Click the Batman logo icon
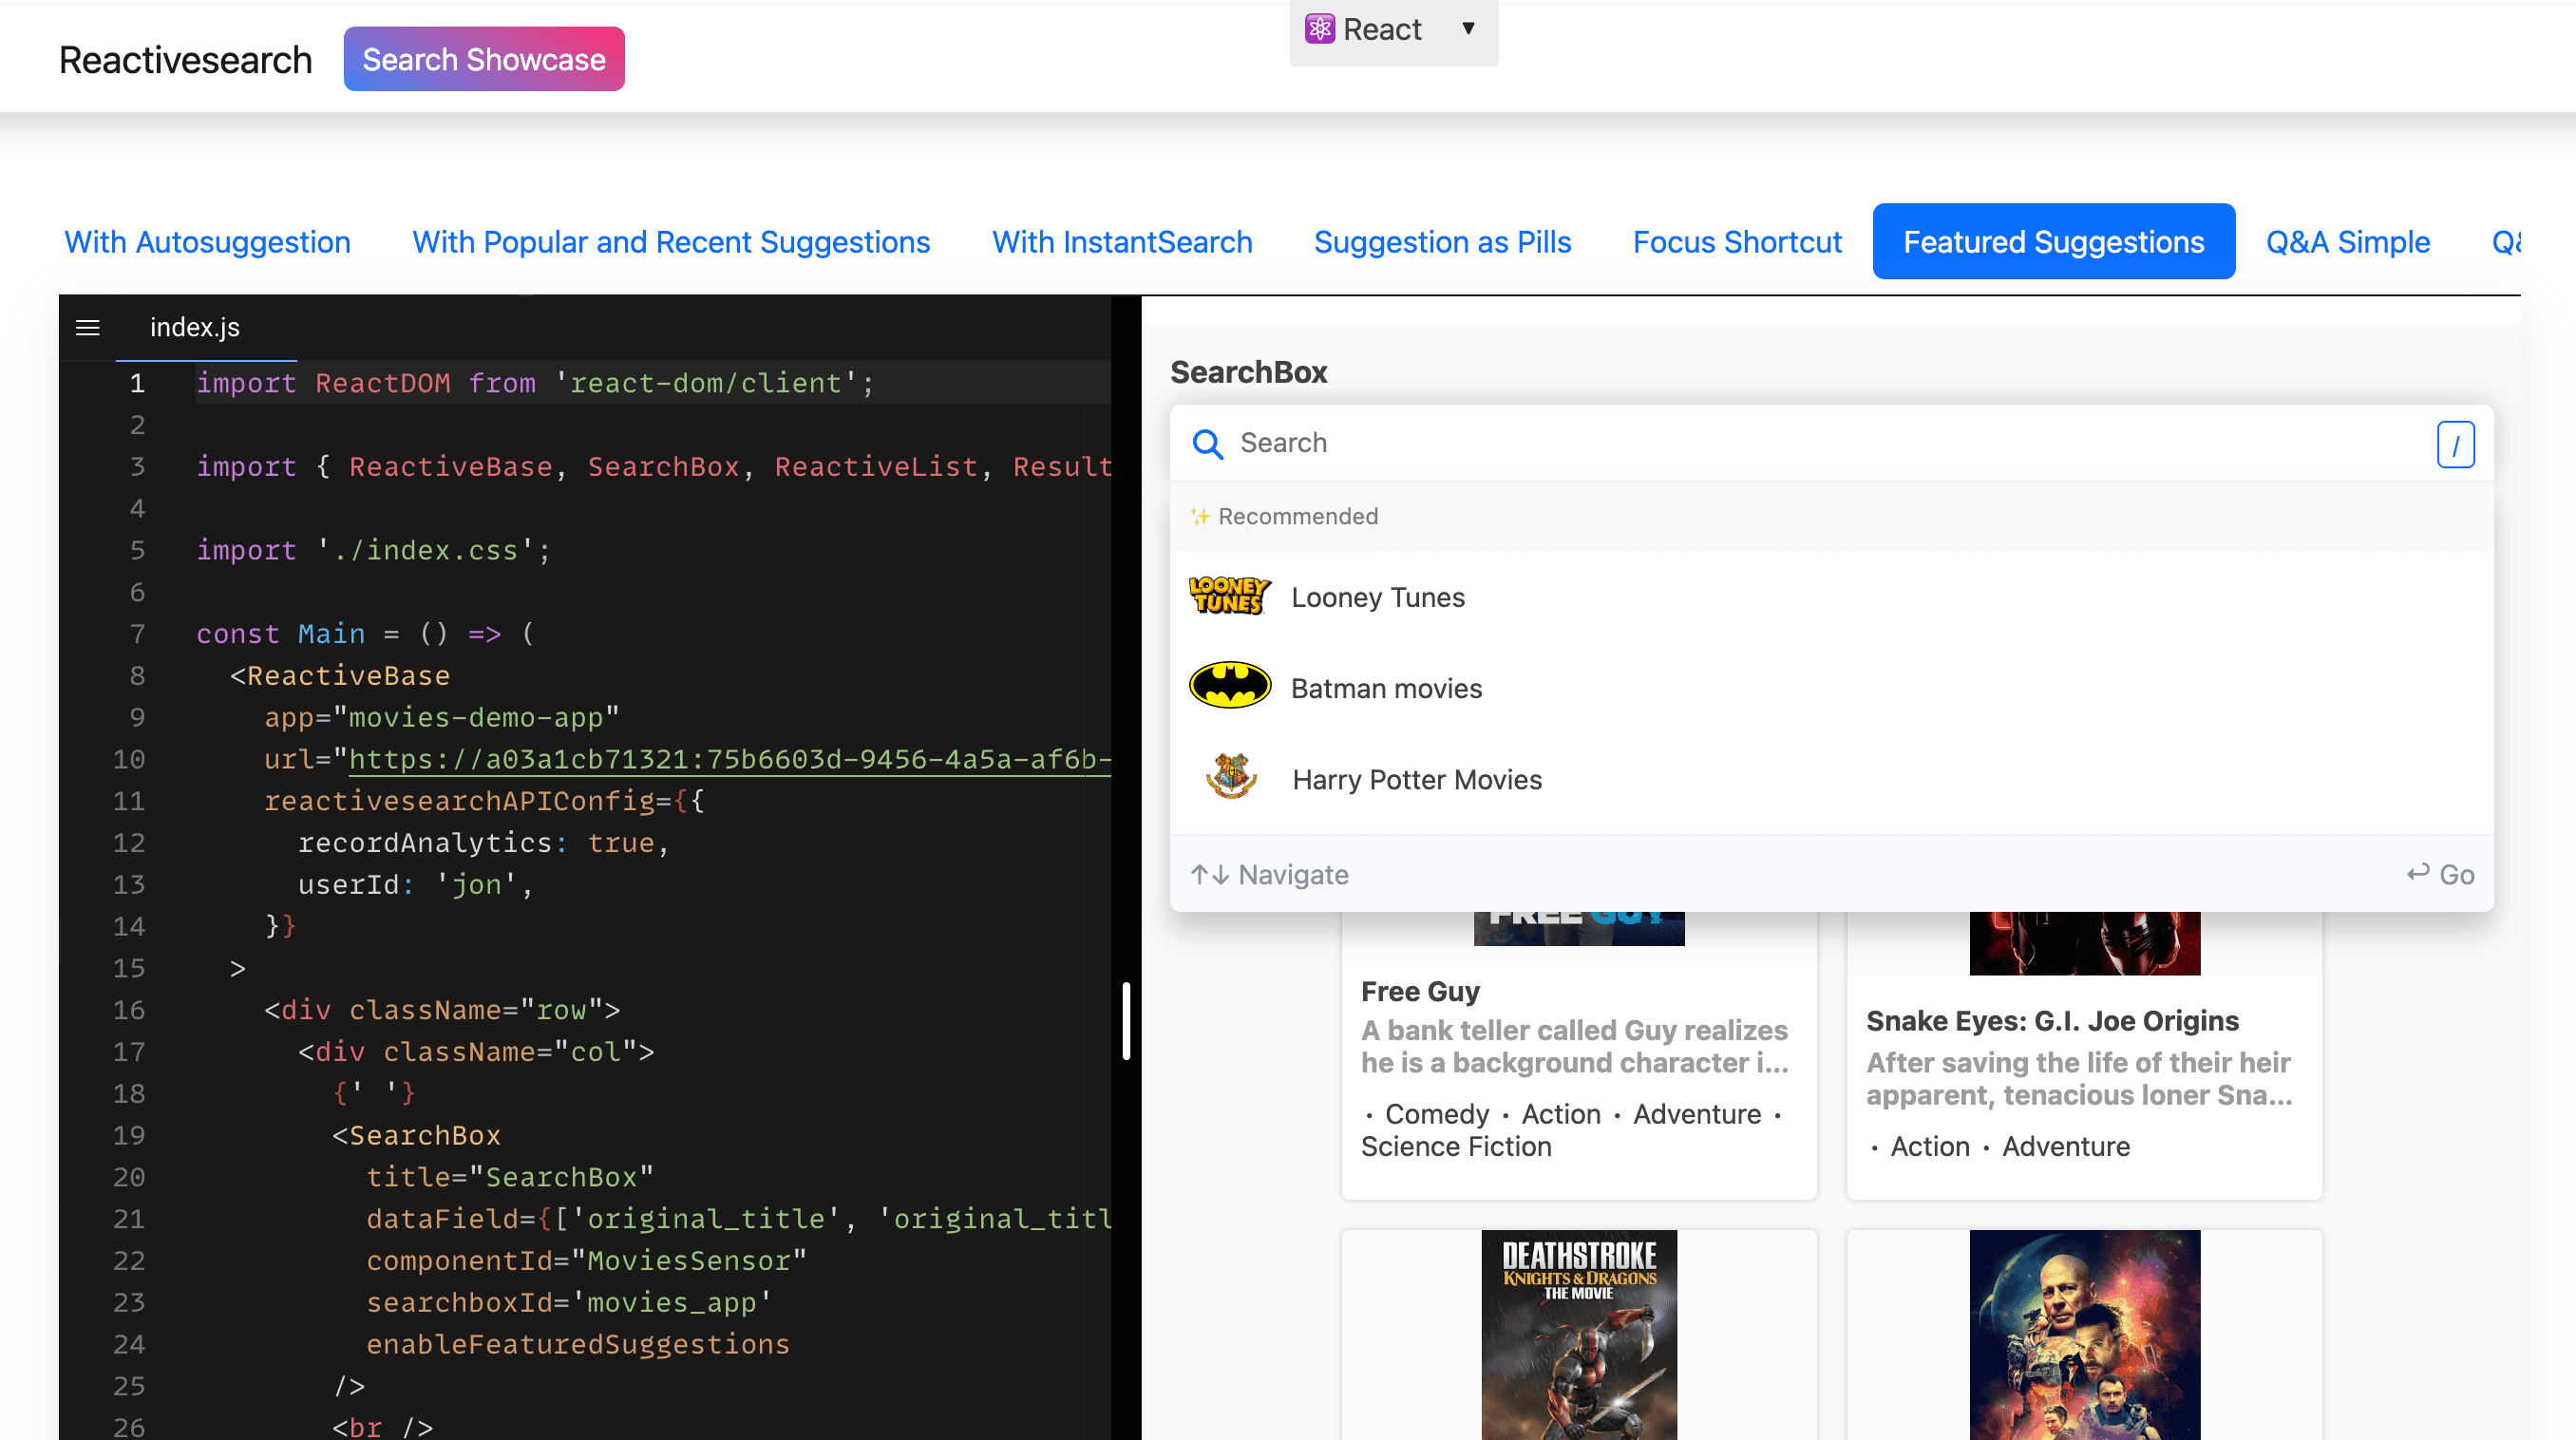Viewport: 2576px width, 1440px height. pos(1229,687)
